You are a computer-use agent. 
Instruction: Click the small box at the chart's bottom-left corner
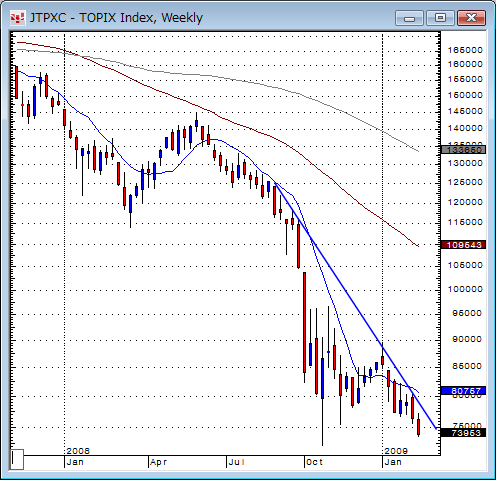pos(17,459)
